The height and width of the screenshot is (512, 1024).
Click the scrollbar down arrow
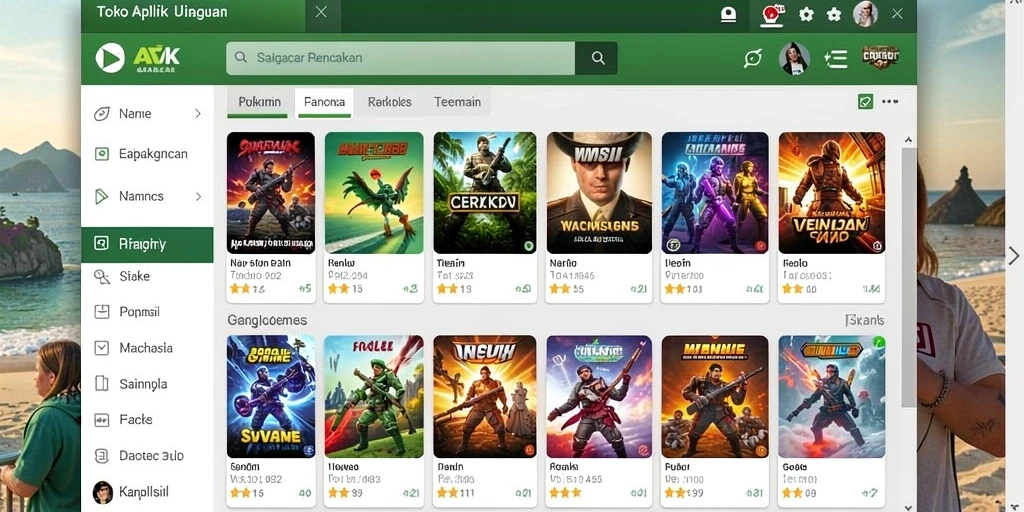[x=908, y=506]
